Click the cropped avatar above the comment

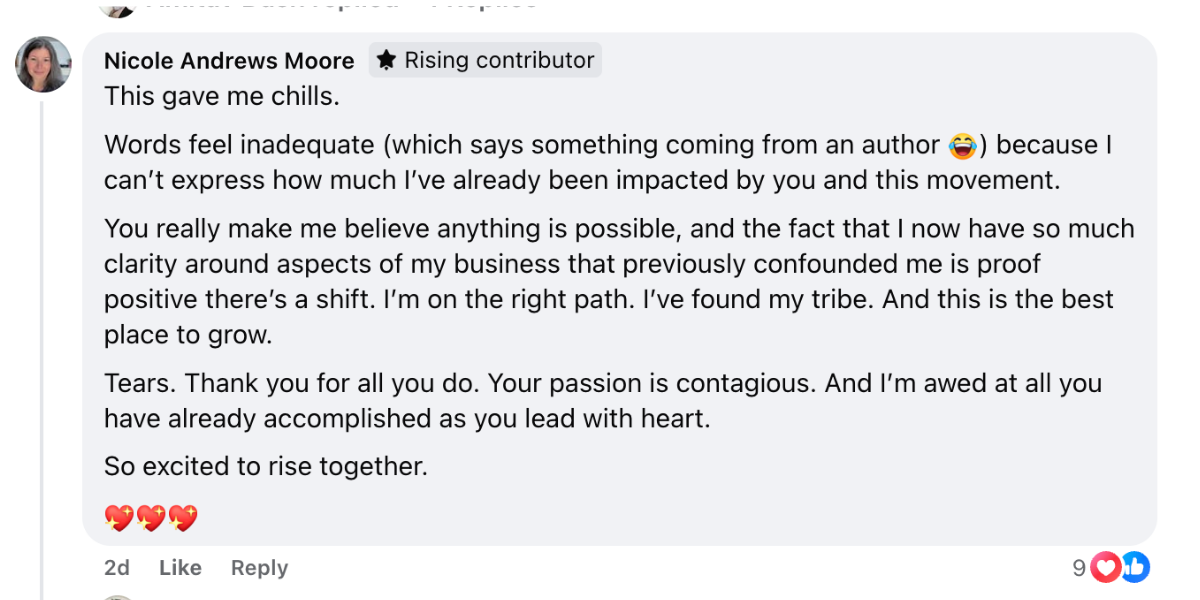(117, 6)
